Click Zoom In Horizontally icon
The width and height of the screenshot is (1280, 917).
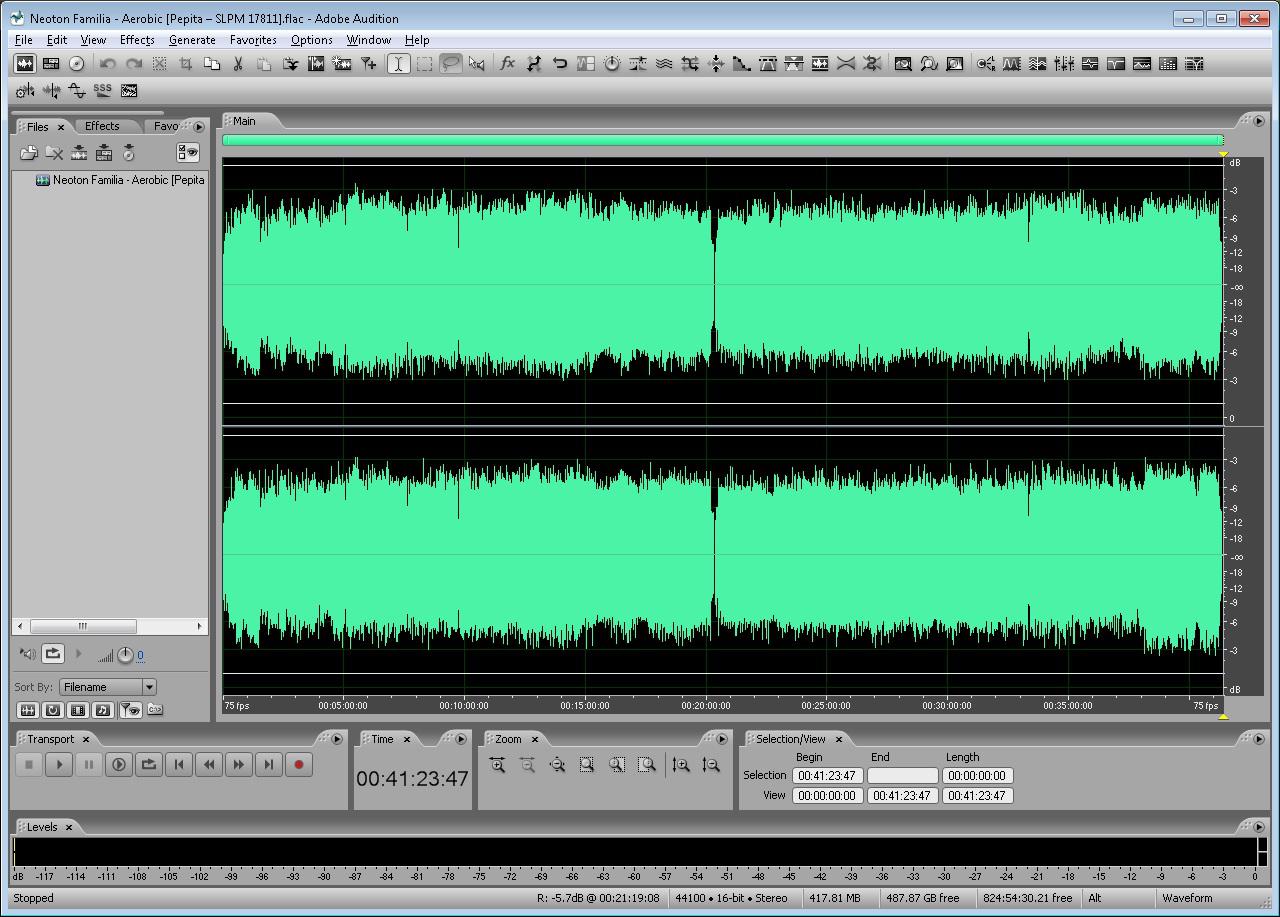[x=497, y=765]
